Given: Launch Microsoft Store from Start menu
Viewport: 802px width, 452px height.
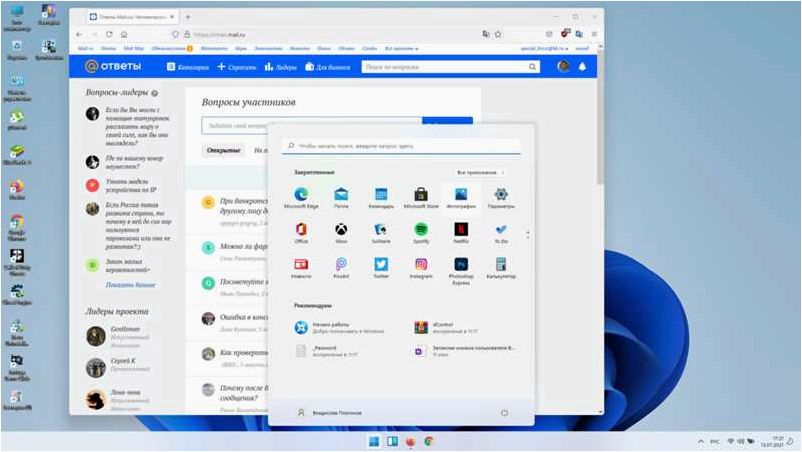Looking at the screenshot, I should 421,197.
